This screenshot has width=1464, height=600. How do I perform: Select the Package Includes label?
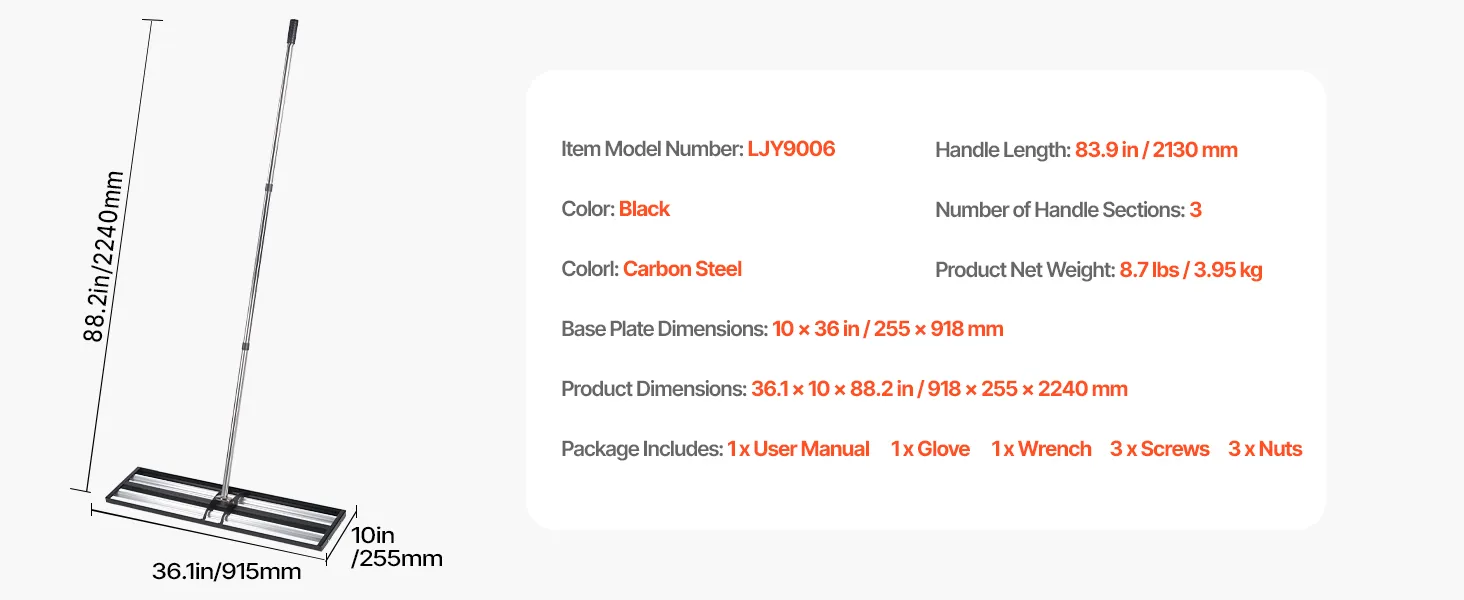click(641, 449)
